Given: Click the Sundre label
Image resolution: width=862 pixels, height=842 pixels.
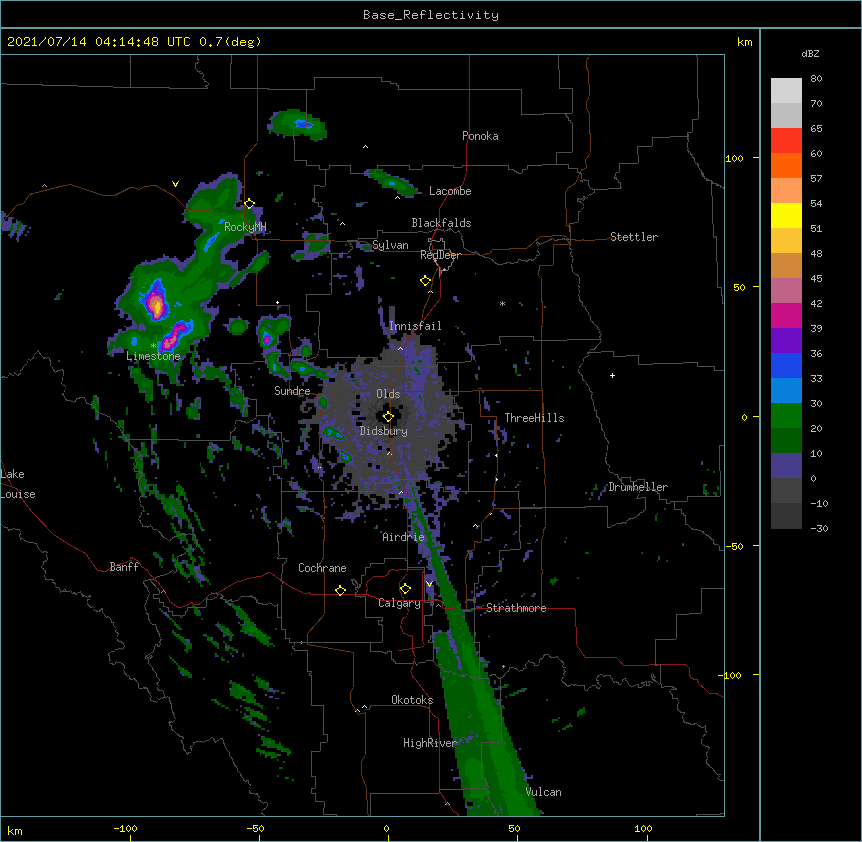Looking at the screenshot, I should point(292,391).
